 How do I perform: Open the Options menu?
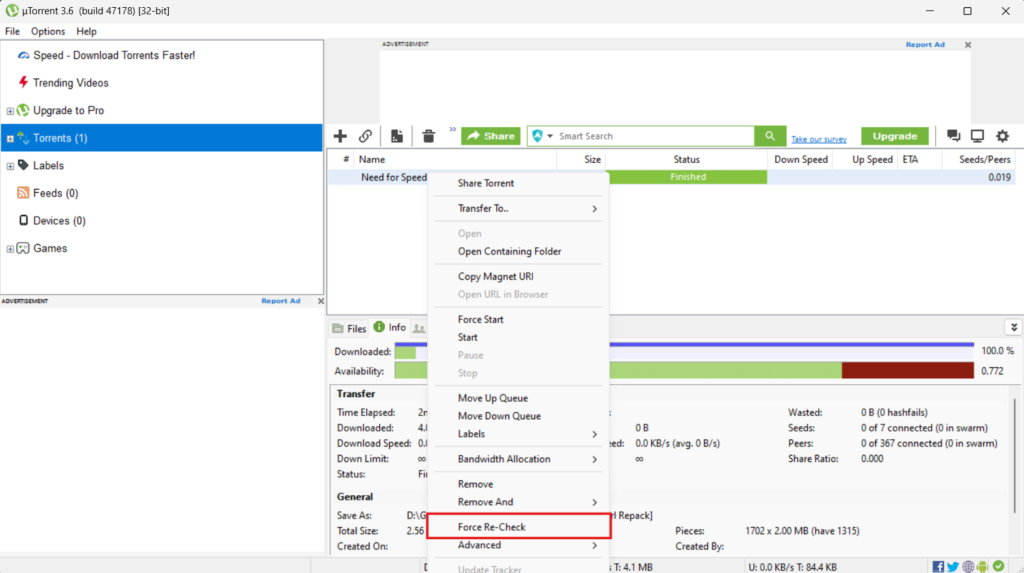[x=48, y=31]
